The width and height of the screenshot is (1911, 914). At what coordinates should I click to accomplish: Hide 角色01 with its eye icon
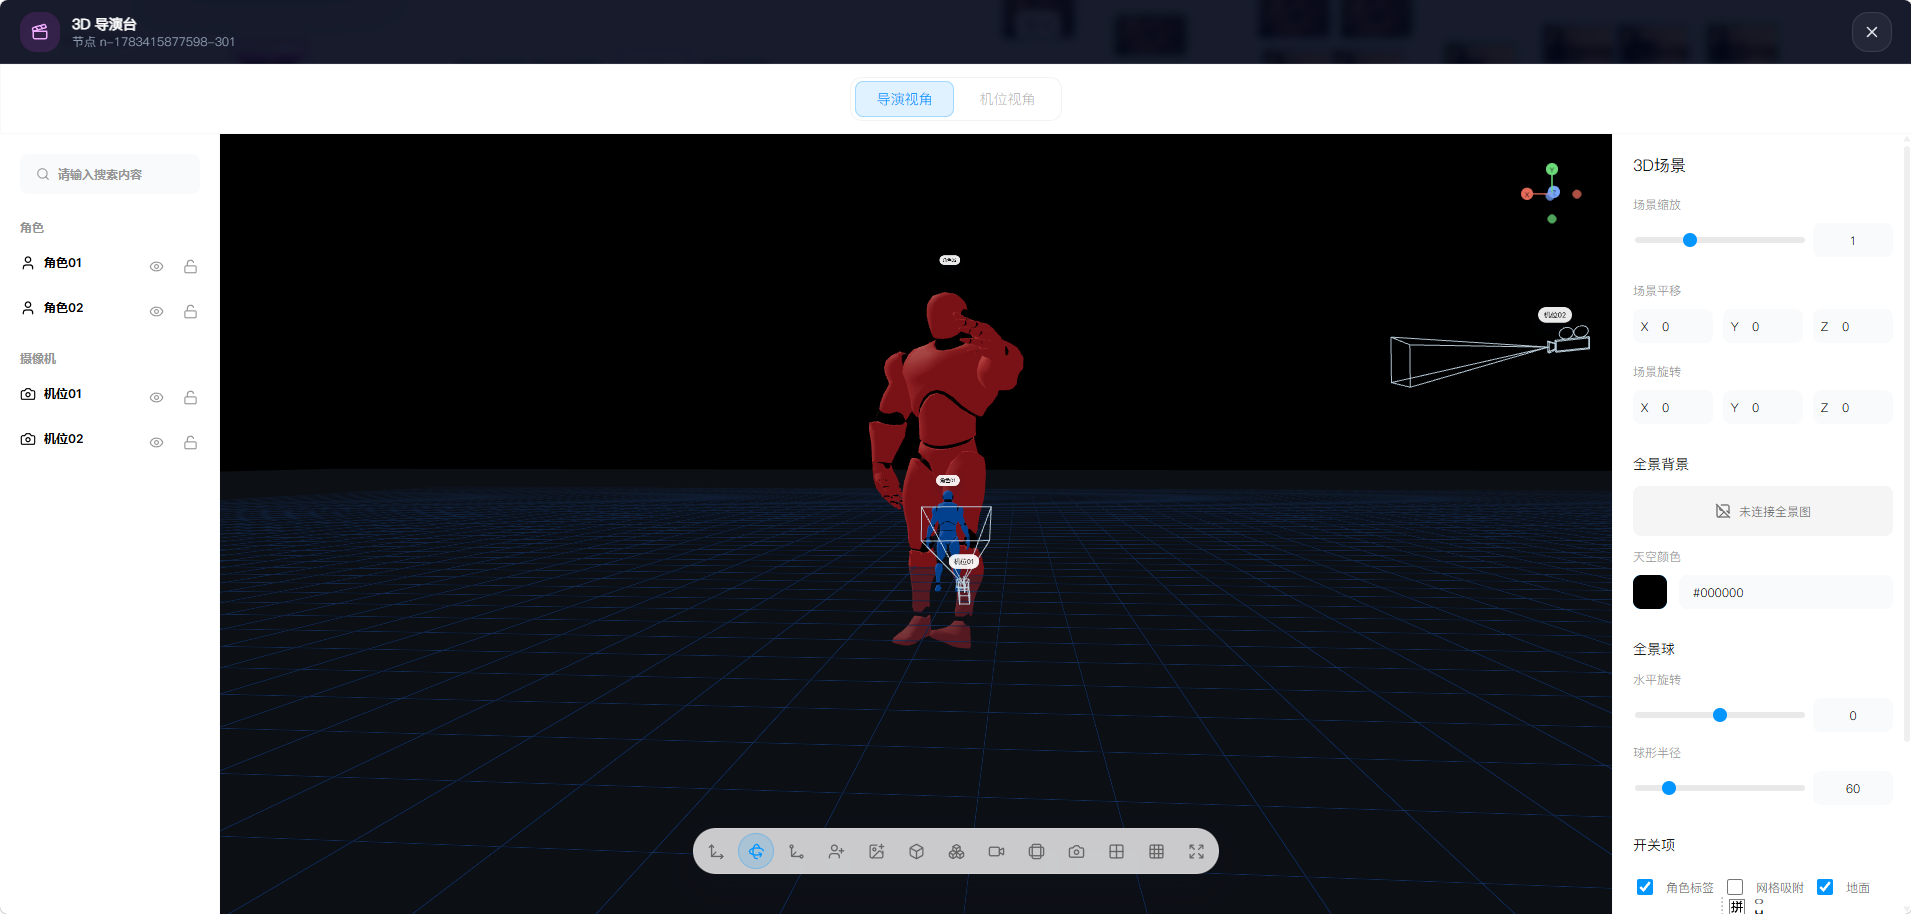point(156,267)
